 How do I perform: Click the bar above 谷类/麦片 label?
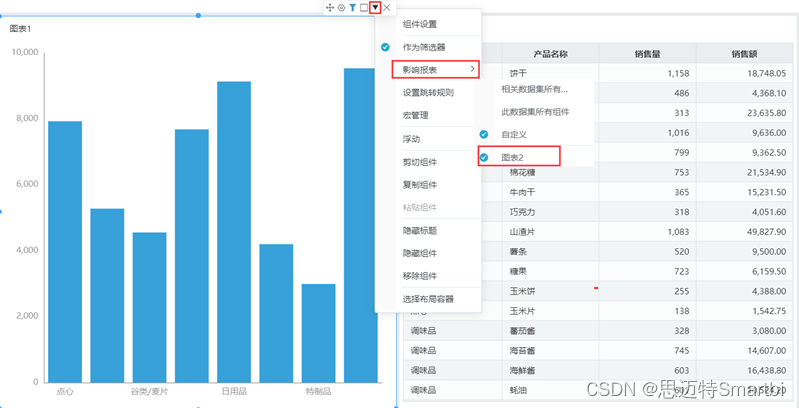[150, 307]
